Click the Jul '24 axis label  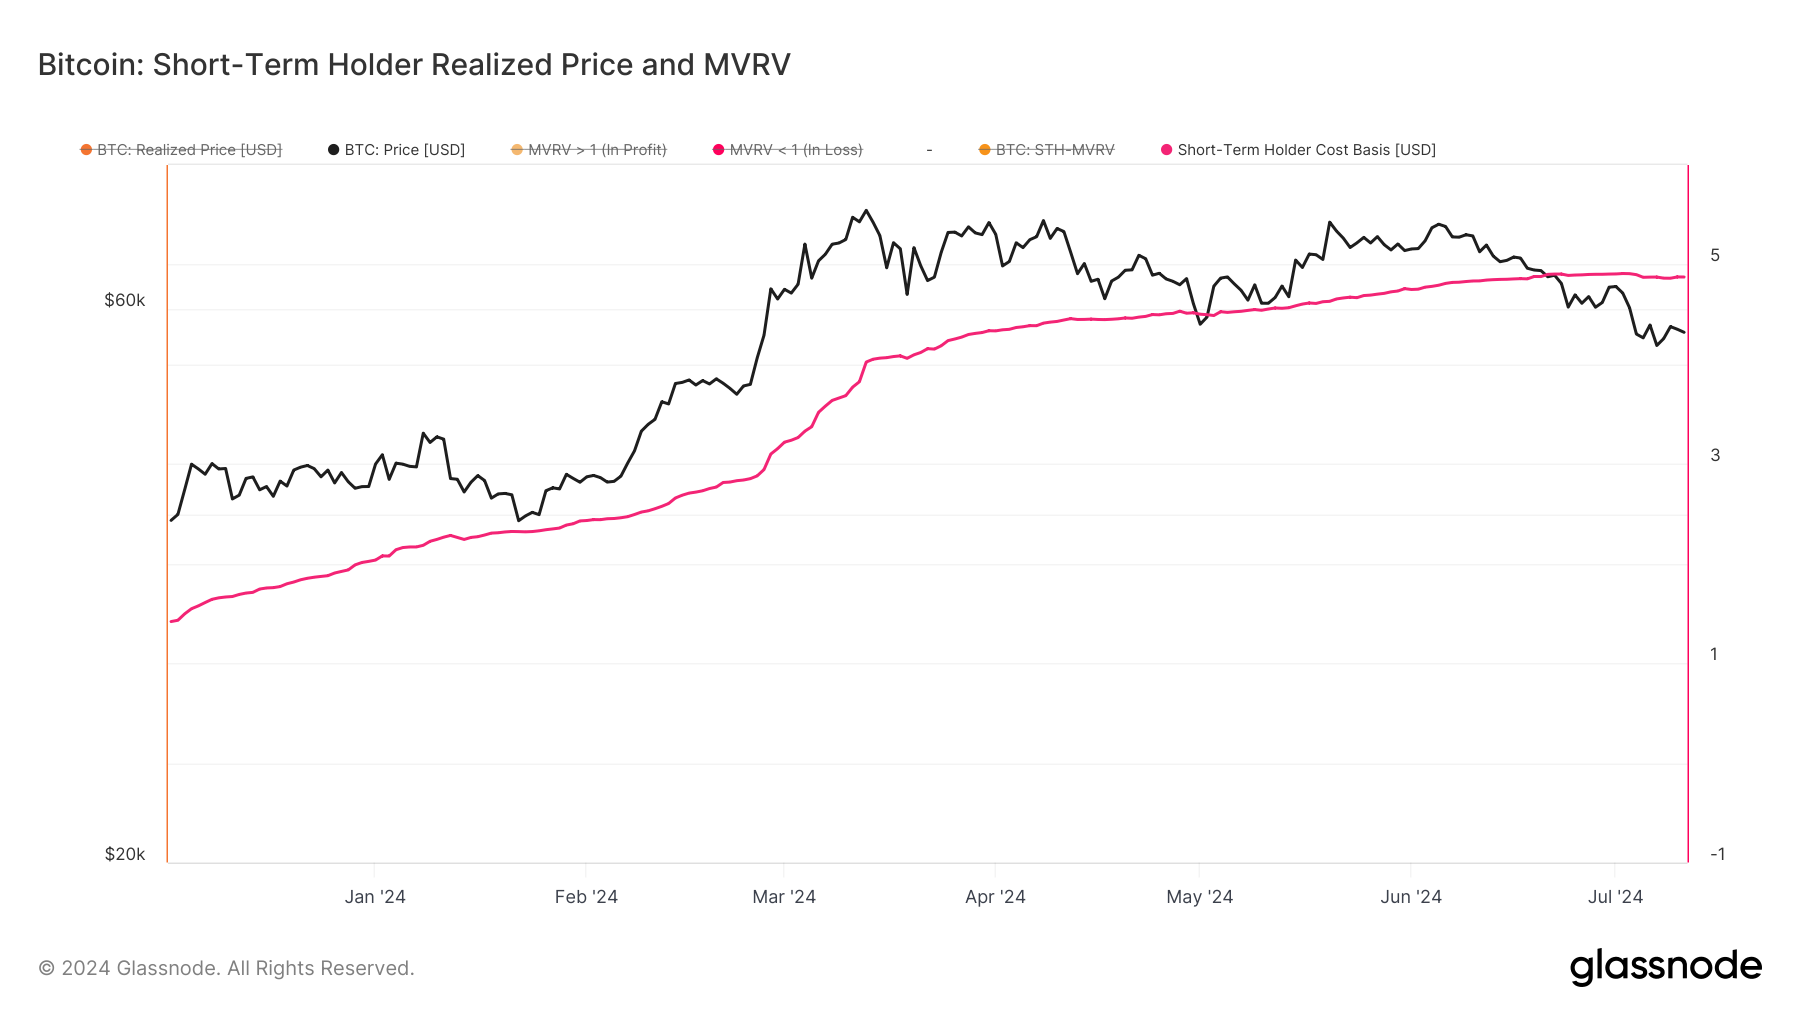point(1615,897)
